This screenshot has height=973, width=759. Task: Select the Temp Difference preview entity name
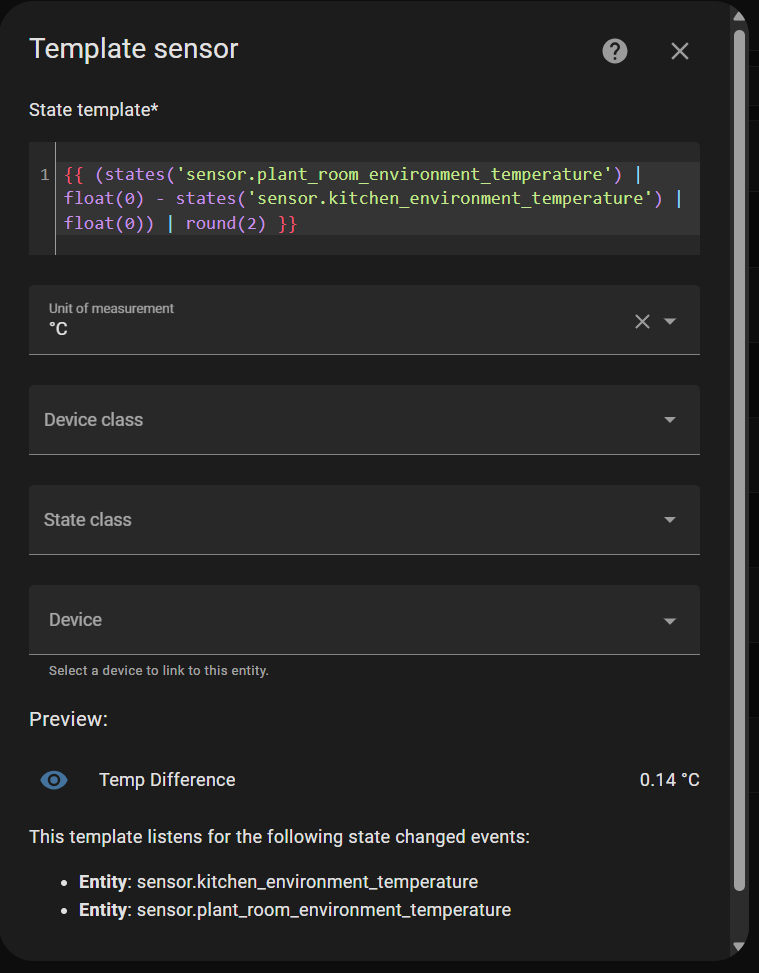[167, 780]
